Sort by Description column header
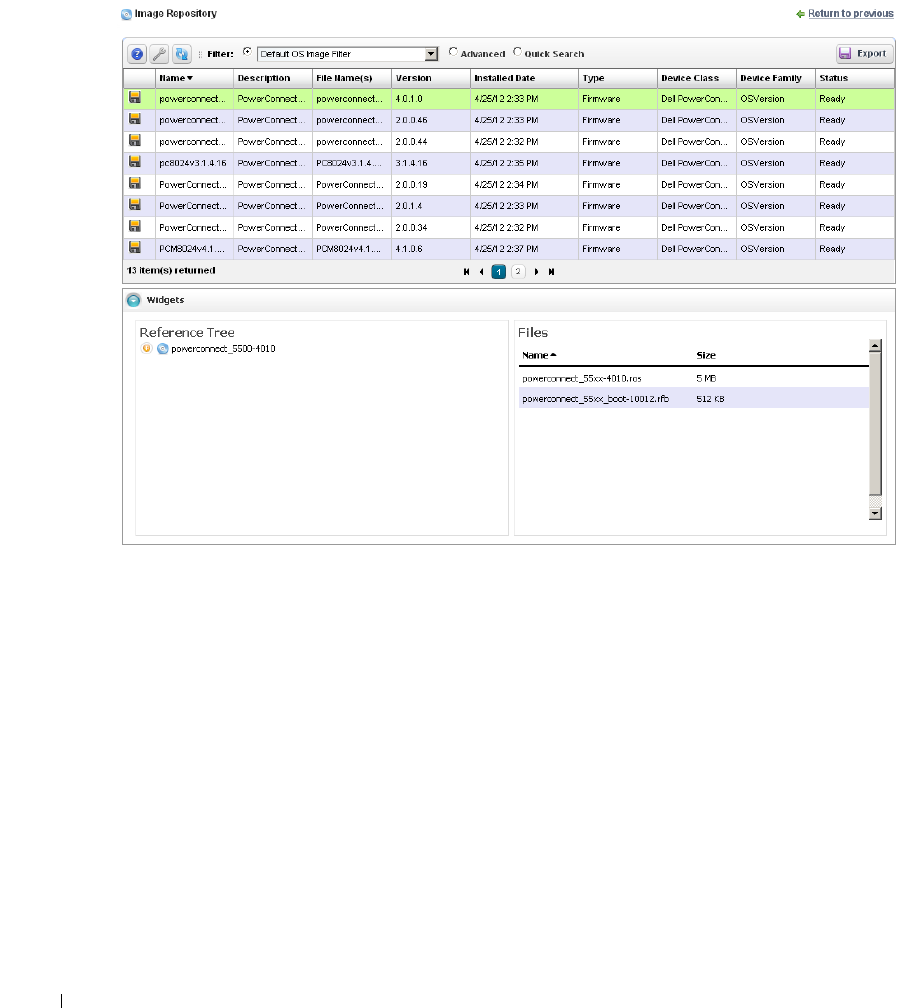900x1008 pixels. tap(264, 78)
